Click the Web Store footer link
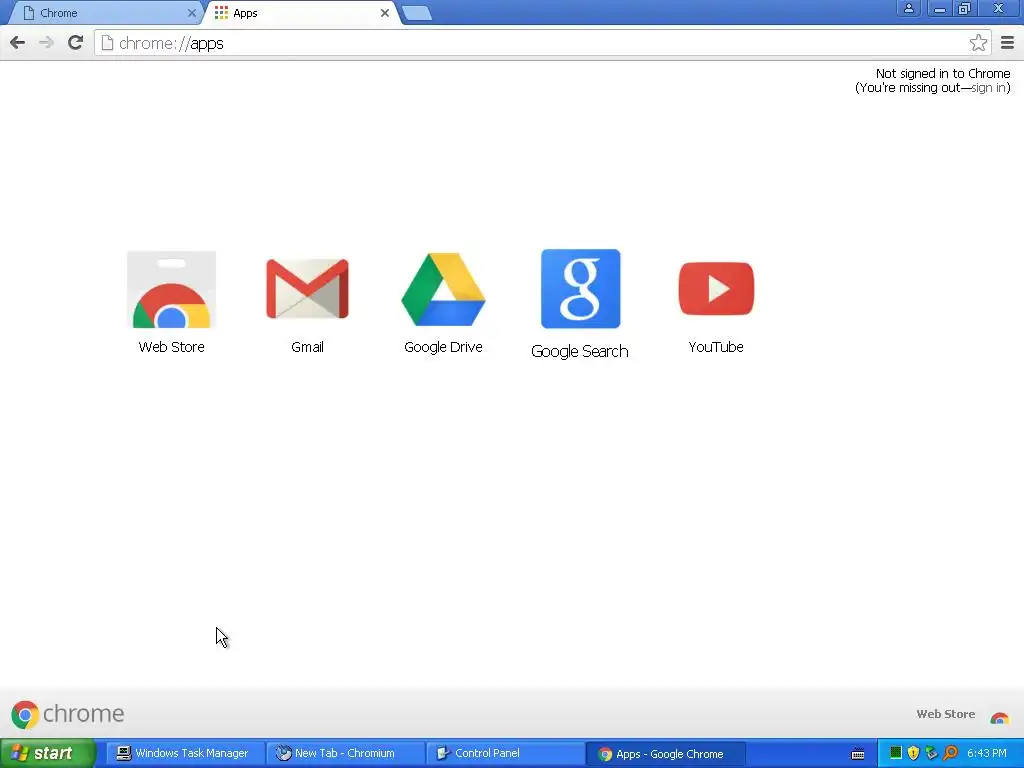 point(946,714)
